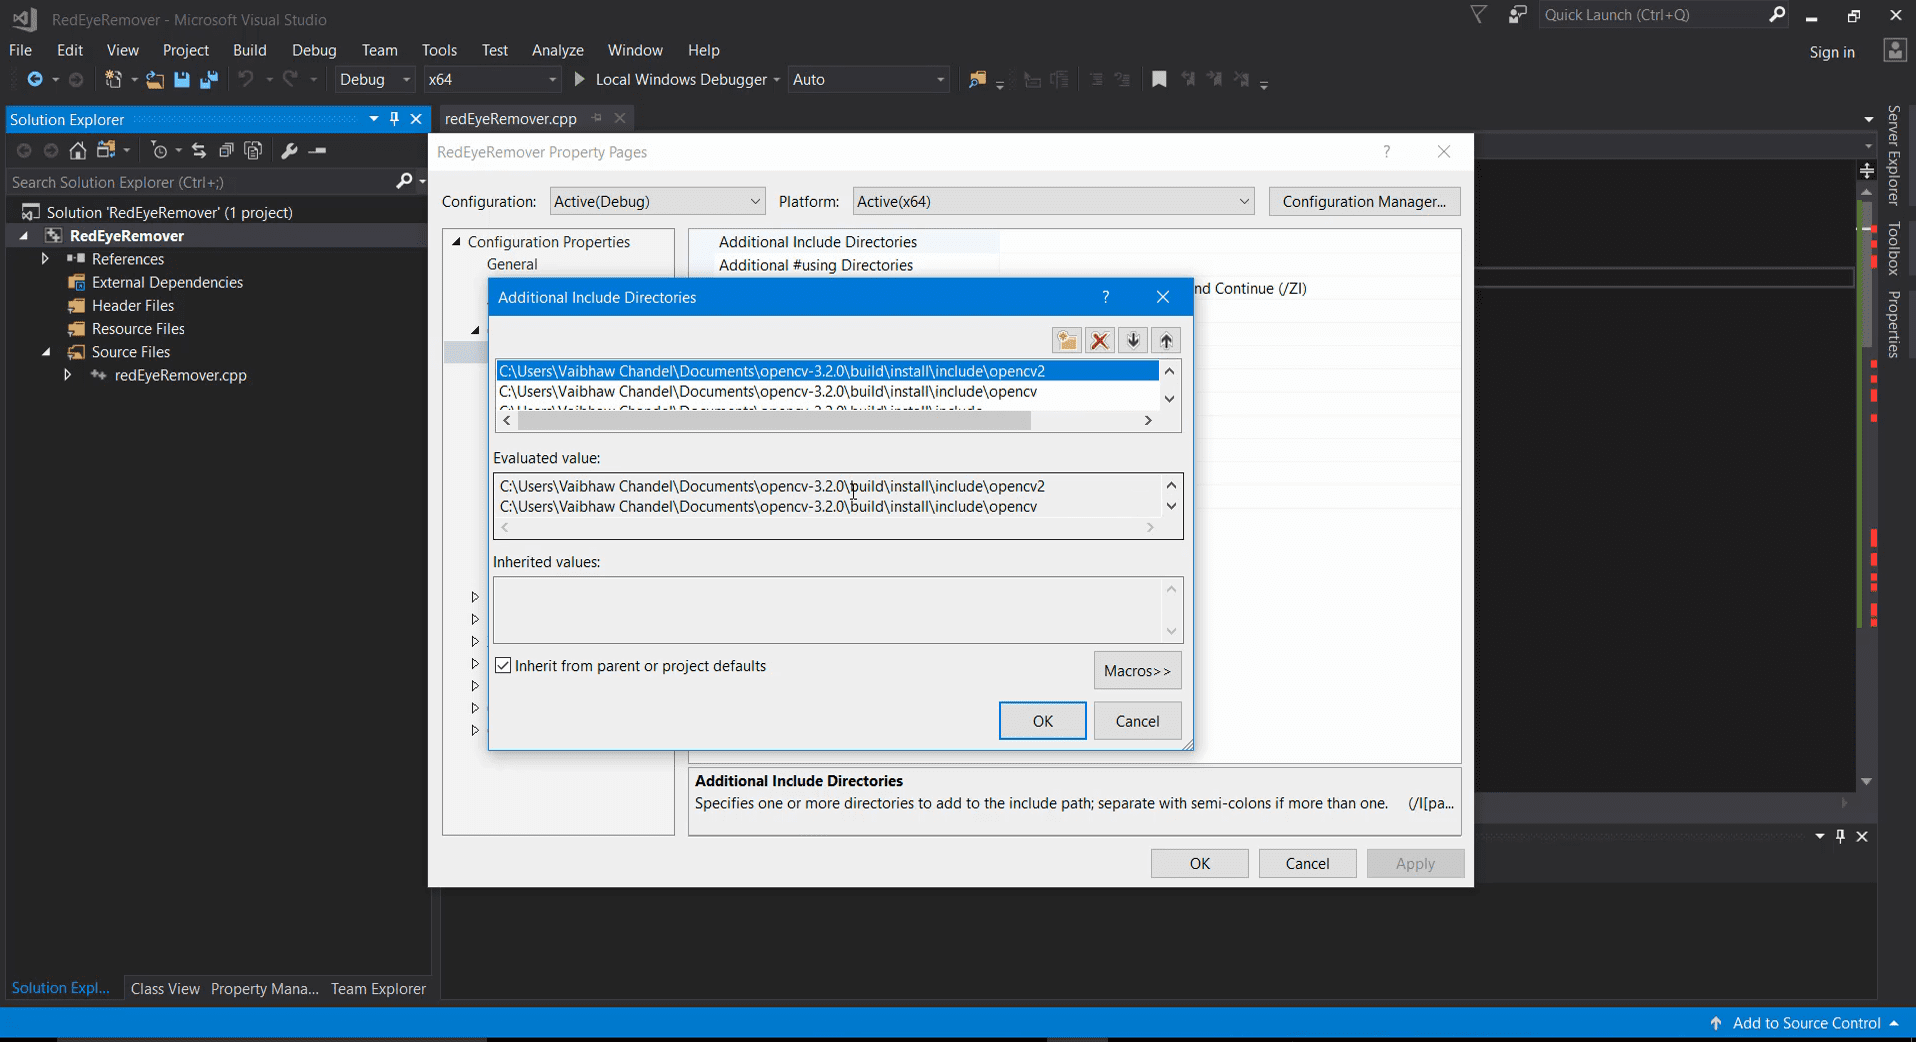
Task: Click the Undo icon in the toolbar
Action: (245, 79)
